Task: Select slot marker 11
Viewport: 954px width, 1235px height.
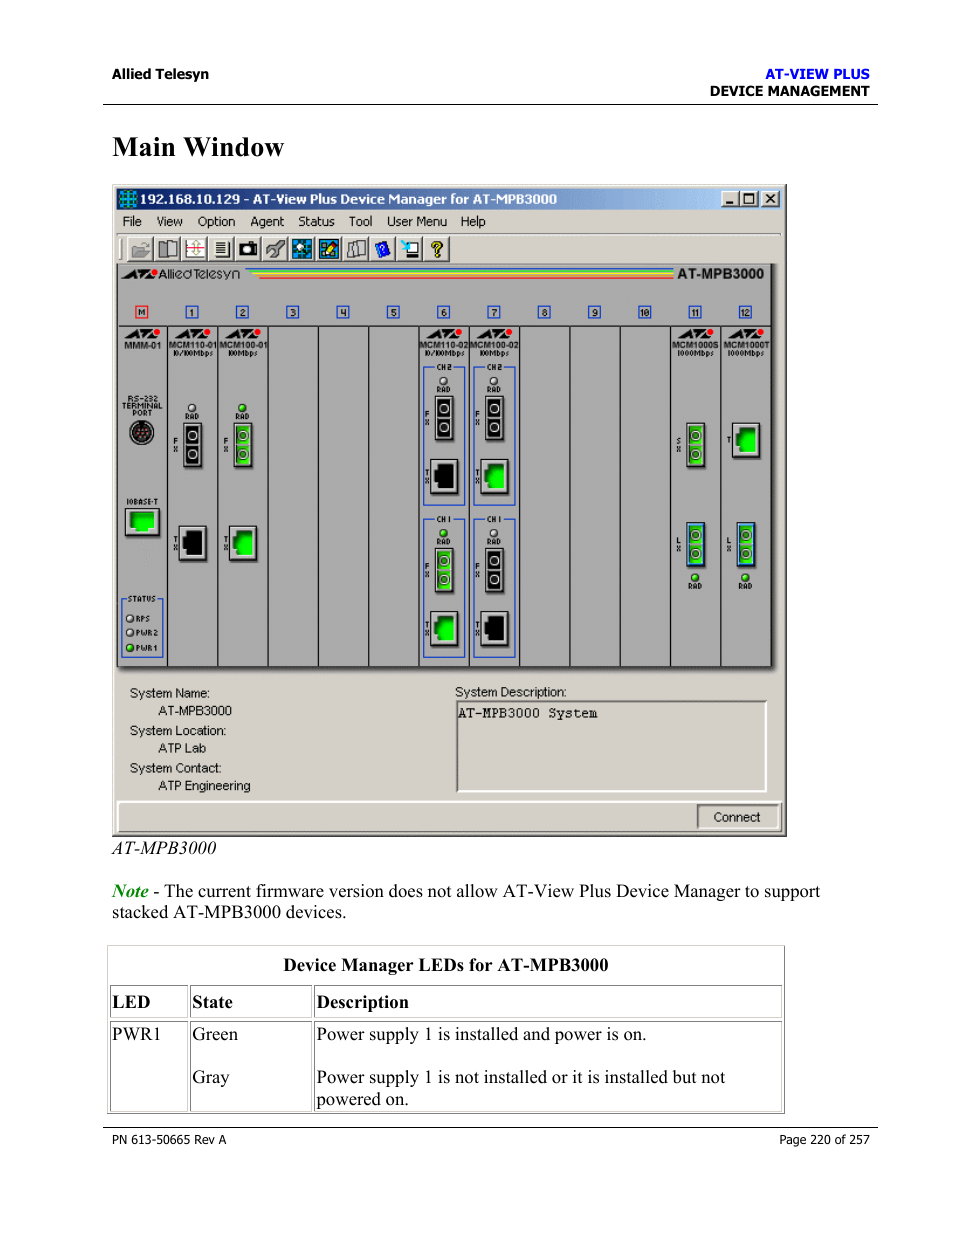Action: tap(695, 312)
